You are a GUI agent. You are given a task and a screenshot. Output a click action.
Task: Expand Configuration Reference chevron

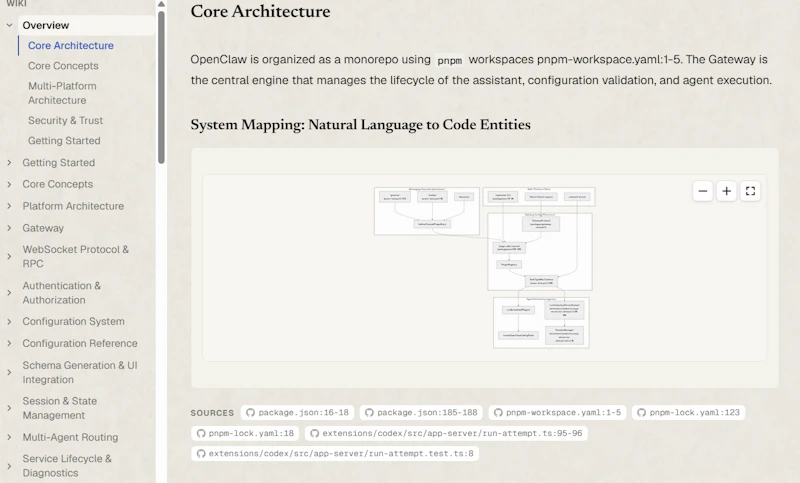[9, 343]
